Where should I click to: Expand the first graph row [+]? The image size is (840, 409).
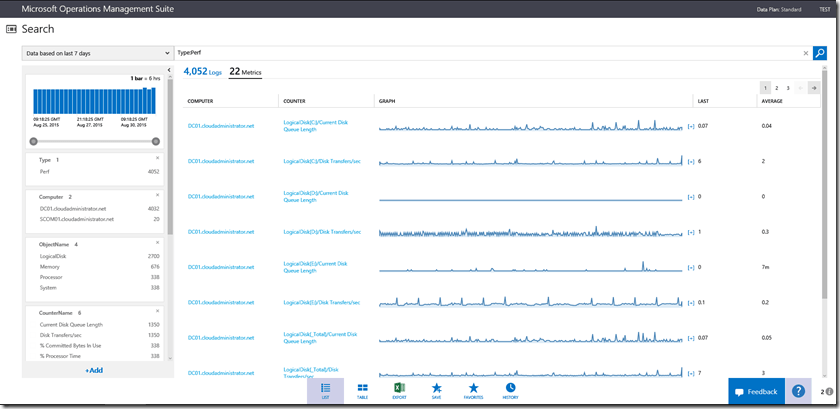(690, 126)
